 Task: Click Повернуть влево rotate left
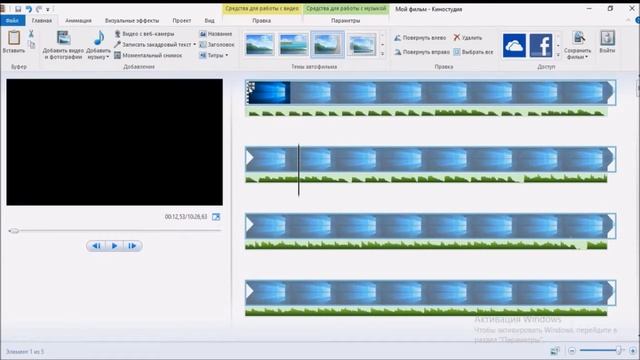click(x=420, y=38)
